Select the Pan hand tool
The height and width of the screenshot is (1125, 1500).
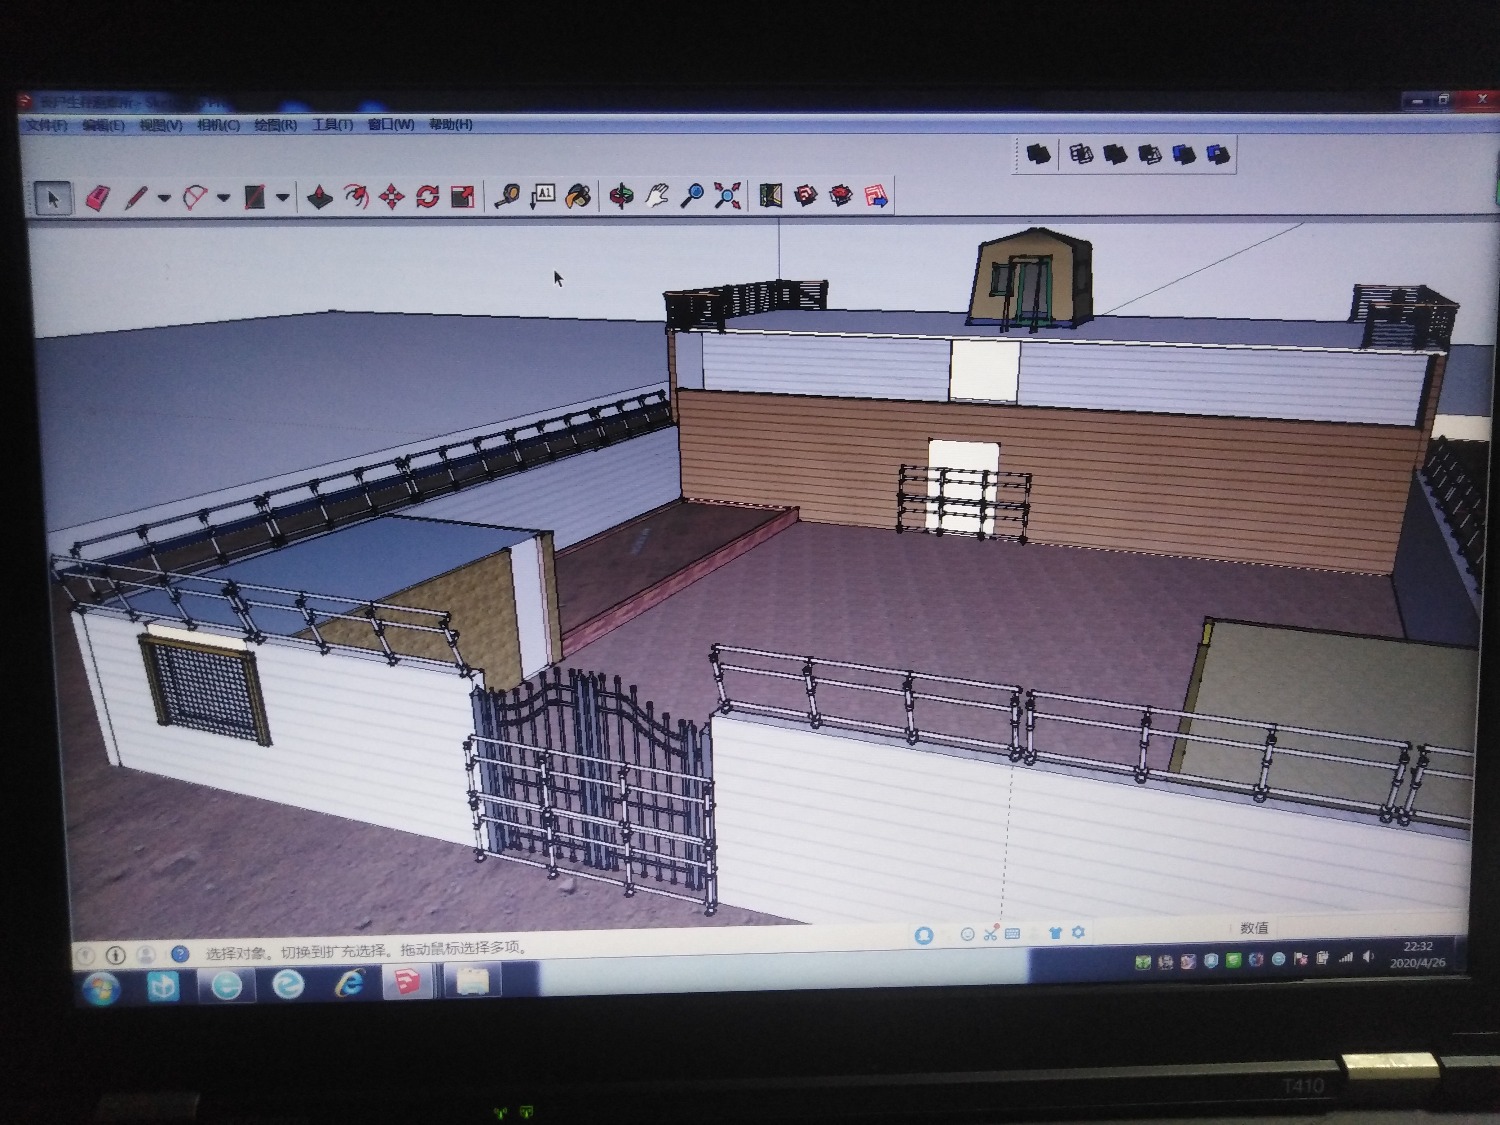click(656, 195)
